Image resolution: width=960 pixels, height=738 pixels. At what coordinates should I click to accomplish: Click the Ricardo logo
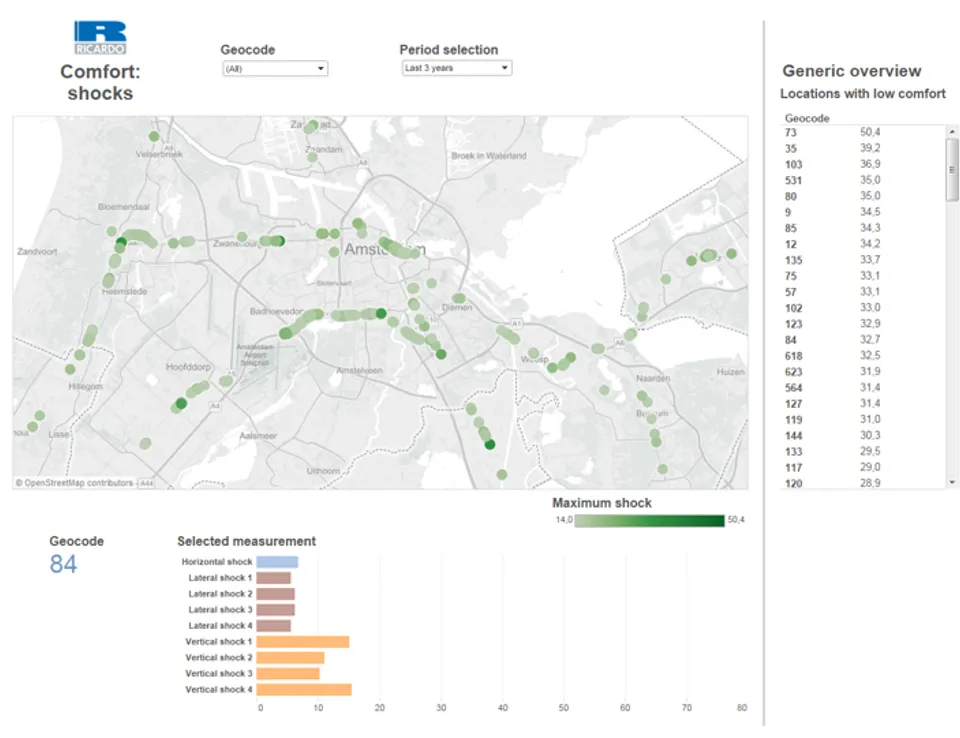point(99,38)
